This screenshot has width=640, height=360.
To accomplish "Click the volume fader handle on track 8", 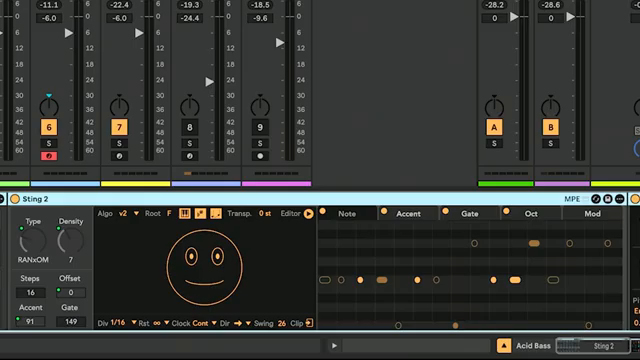I will (x=209, y=82).
